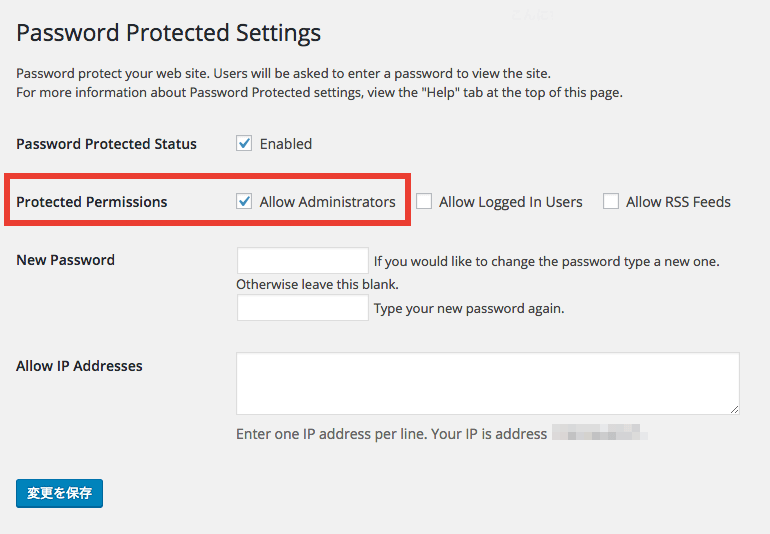Click the Password Protected Settings heading
This screenshot has height=534, width=770.
(x=168, y=33)
